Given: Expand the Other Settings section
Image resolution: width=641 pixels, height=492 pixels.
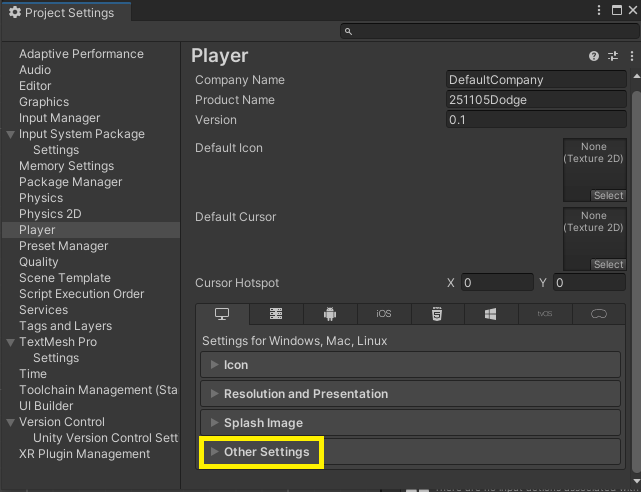Looking at the screenshot, I should pos(410,452).
